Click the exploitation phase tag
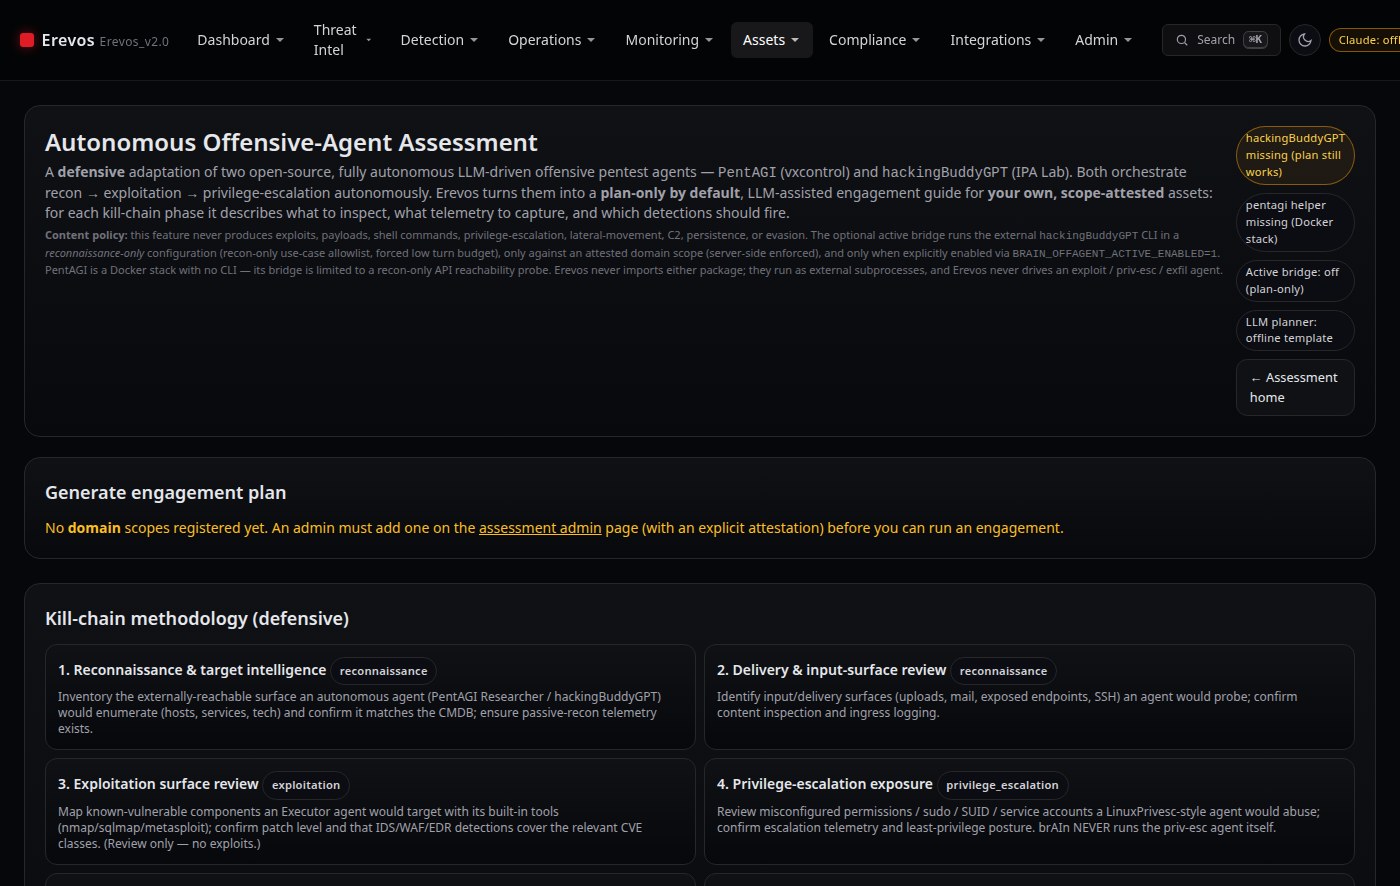1400x886 pixels. tap(307, 785)
